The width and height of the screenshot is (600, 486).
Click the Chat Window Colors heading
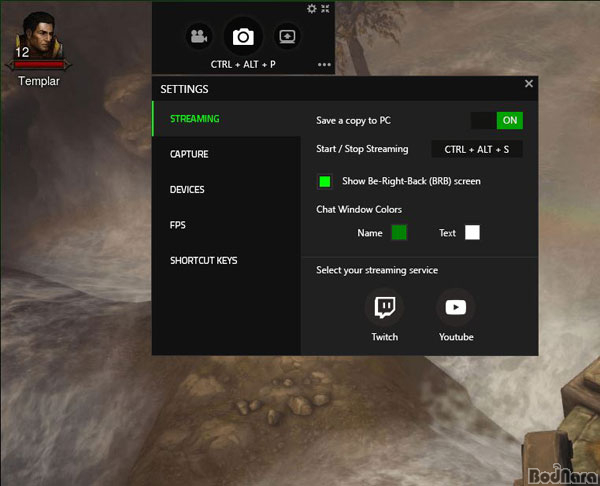359,210
